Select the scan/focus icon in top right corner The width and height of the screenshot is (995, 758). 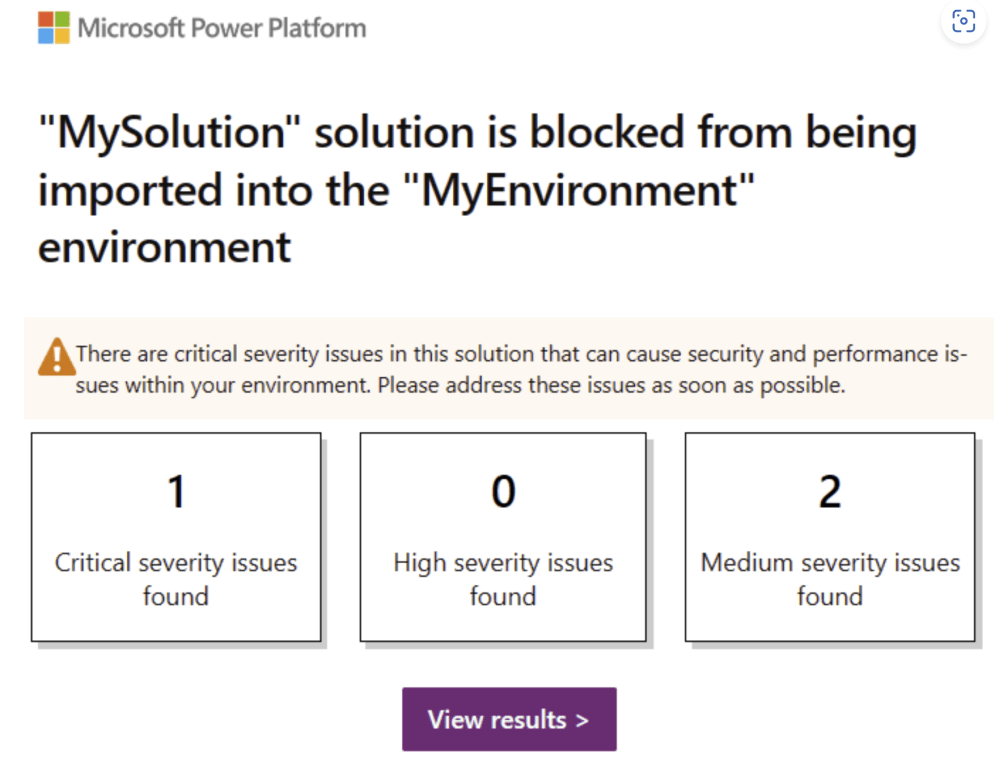[963, 20]
